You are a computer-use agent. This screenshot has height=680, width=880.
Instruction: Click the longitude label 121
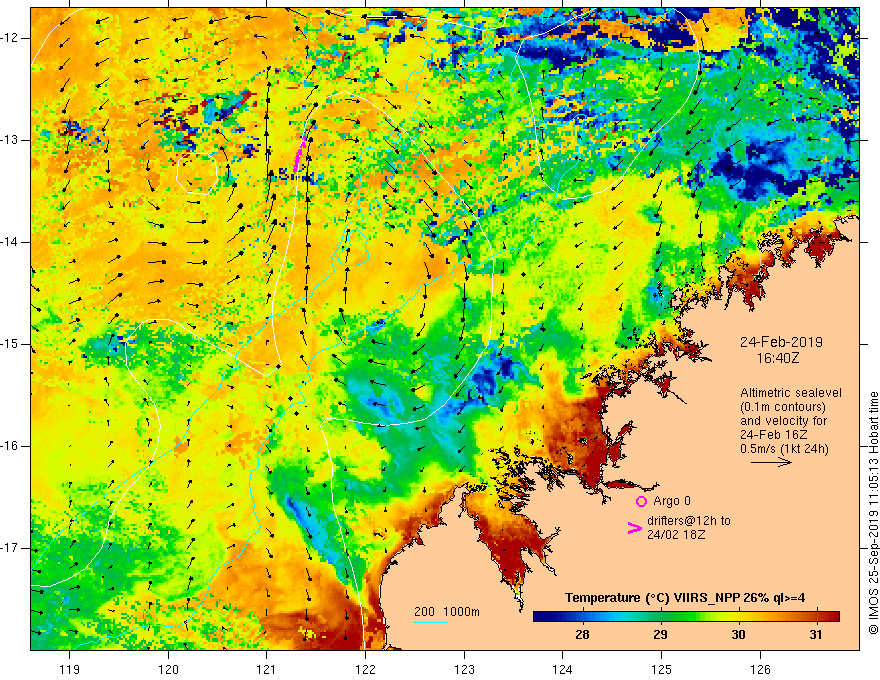(x=267, y=669)
